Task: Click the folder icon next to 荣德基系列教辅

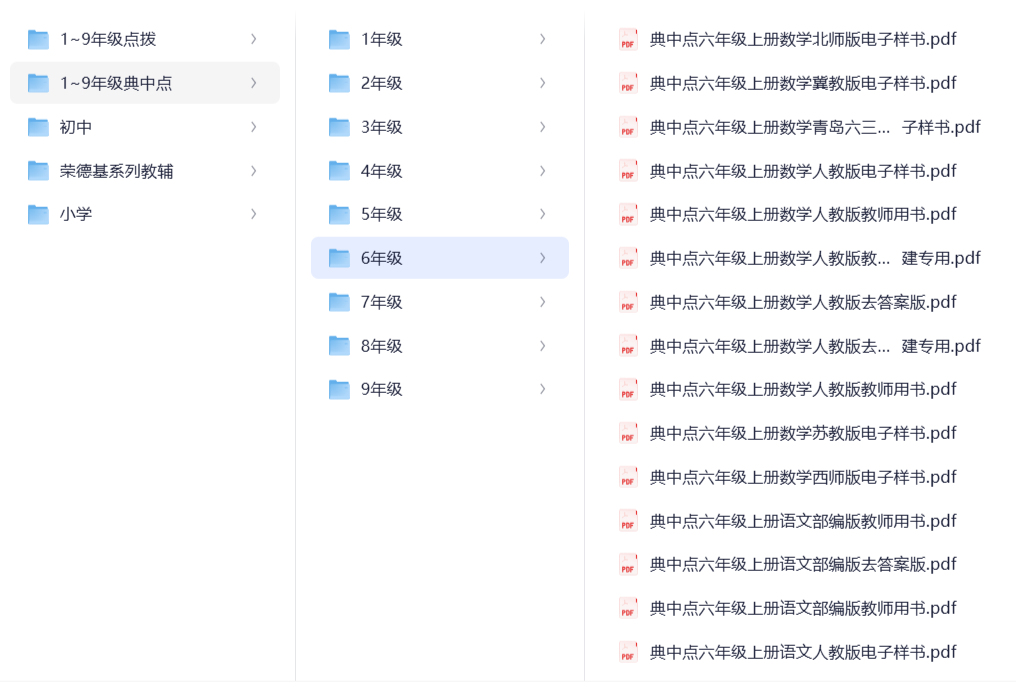Action: click(38, 171)
